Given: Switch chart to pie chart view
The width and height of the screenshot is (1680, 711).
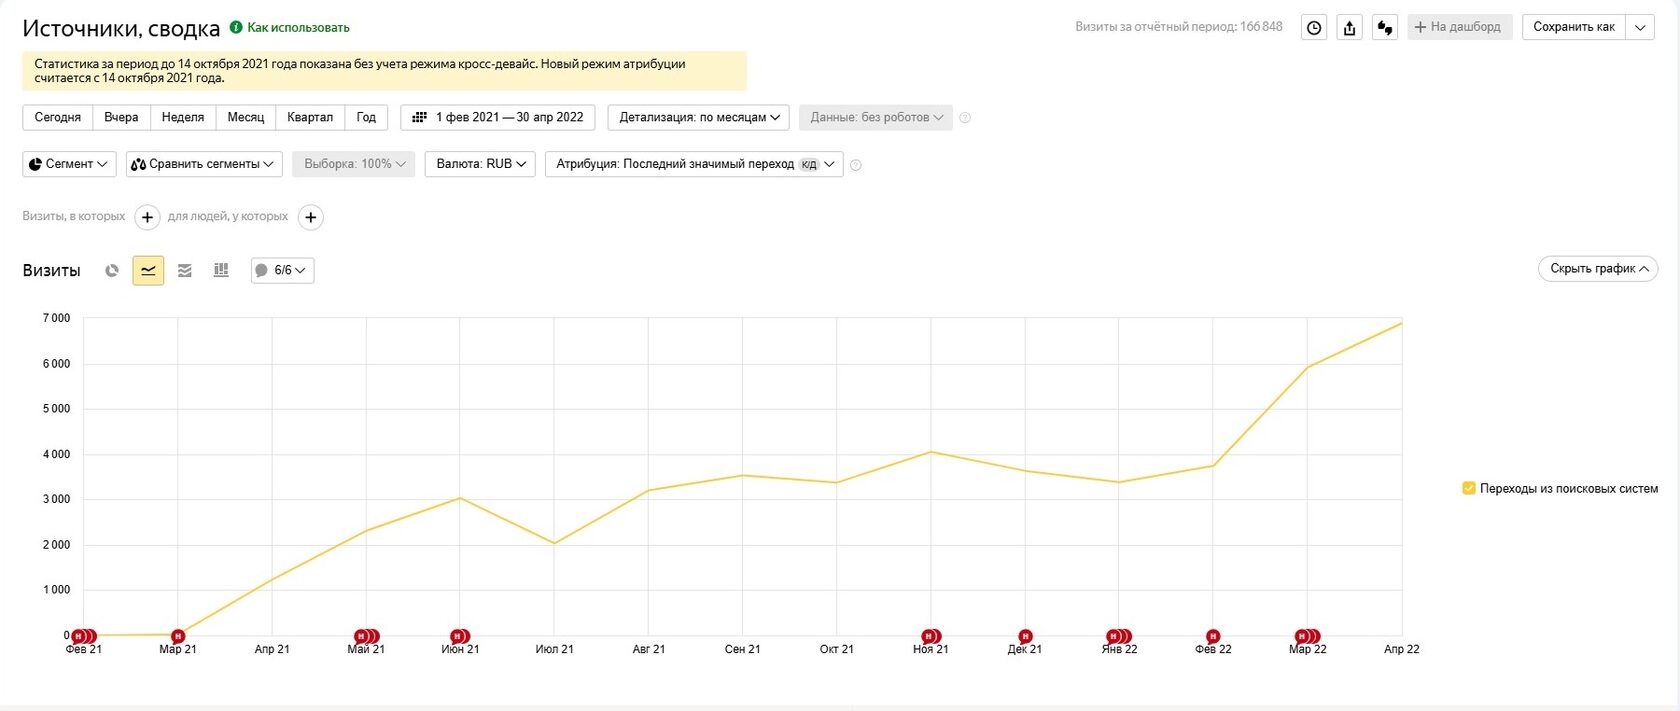Looking at the screenshot, I should pos(112,271).
